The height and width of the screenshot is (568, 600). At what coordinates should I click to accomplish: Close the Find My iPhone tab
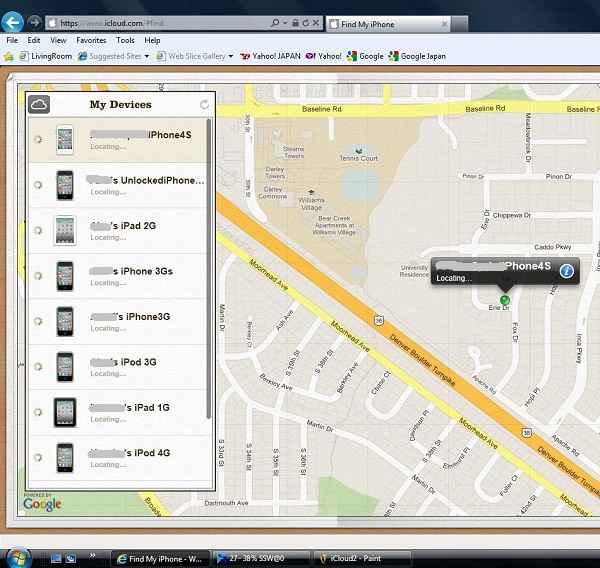pos(444,24)
